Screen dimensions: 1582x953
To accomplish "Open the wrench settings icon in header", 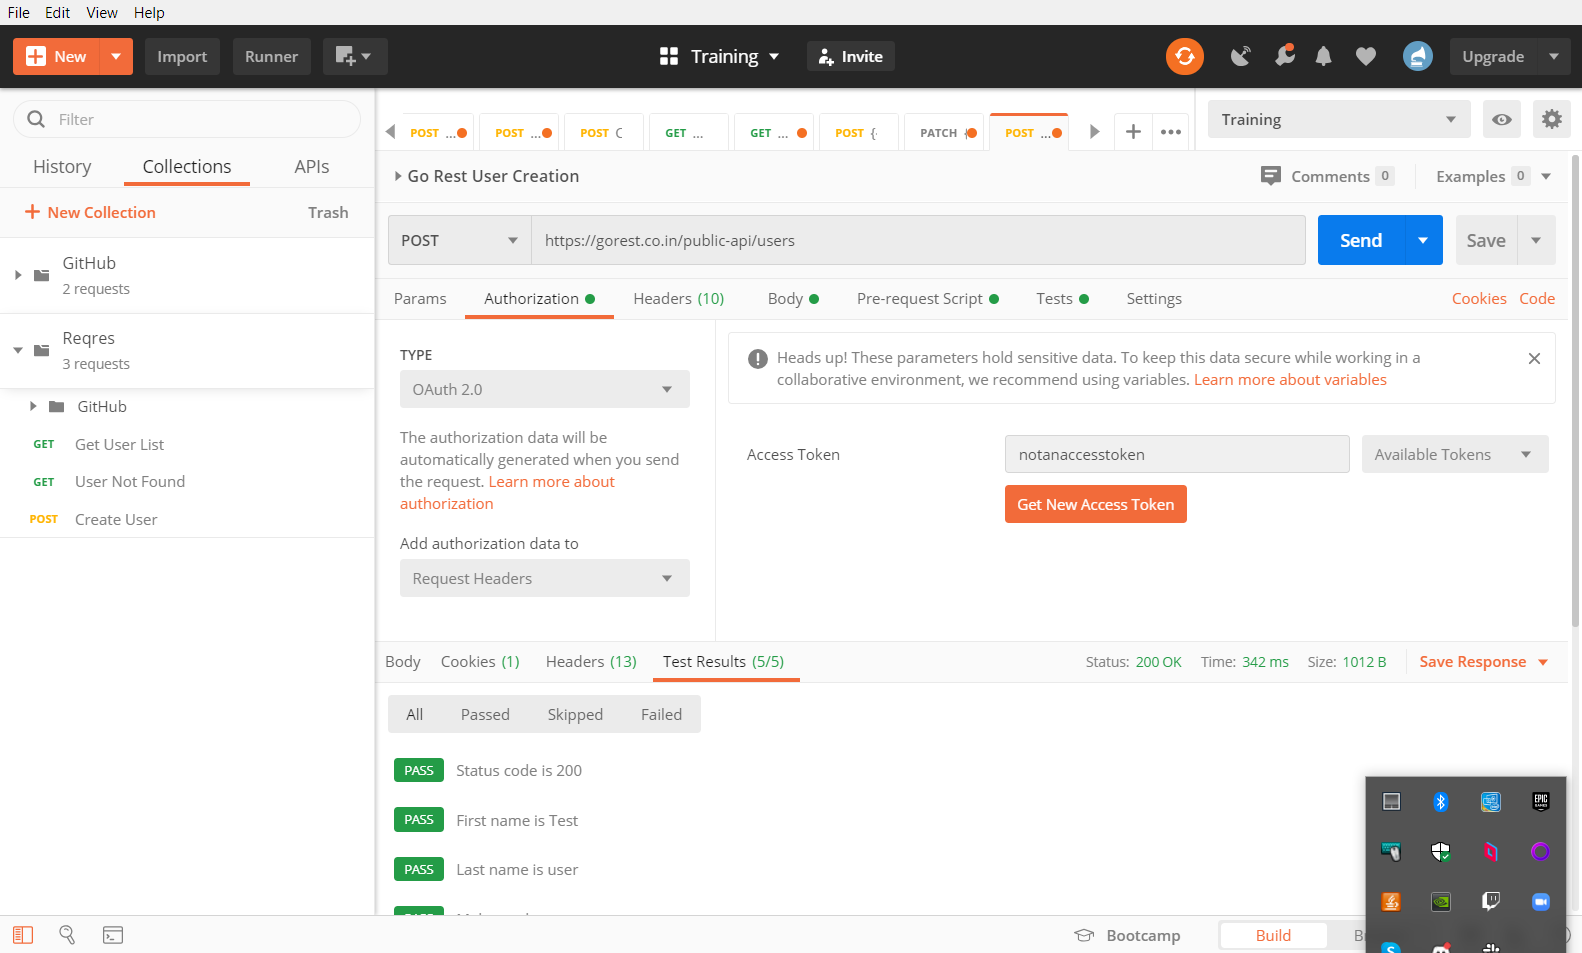I will point(1284,56).
